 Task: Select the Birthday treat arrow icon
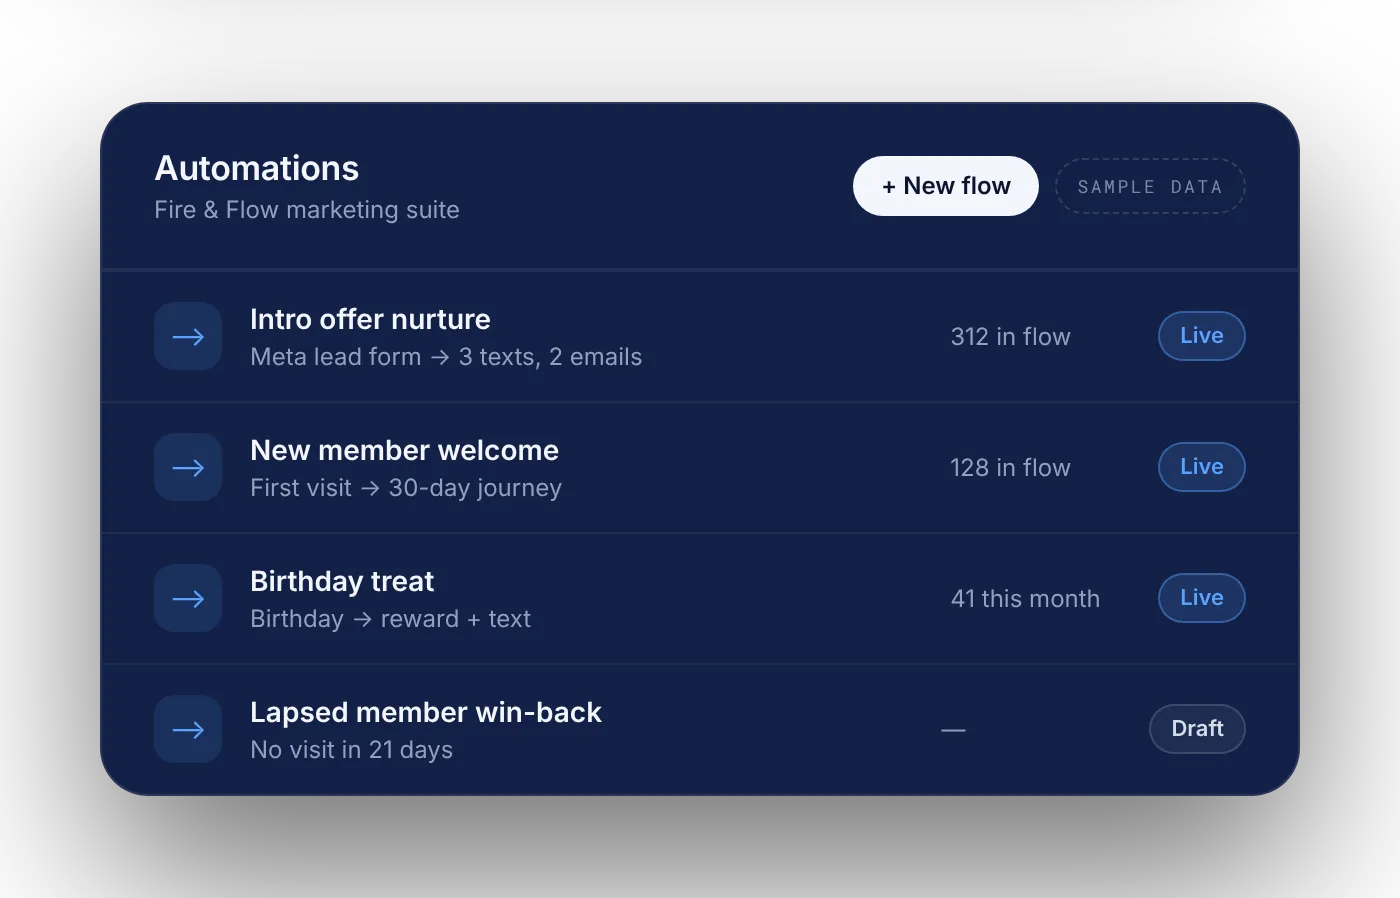point(188,598)
